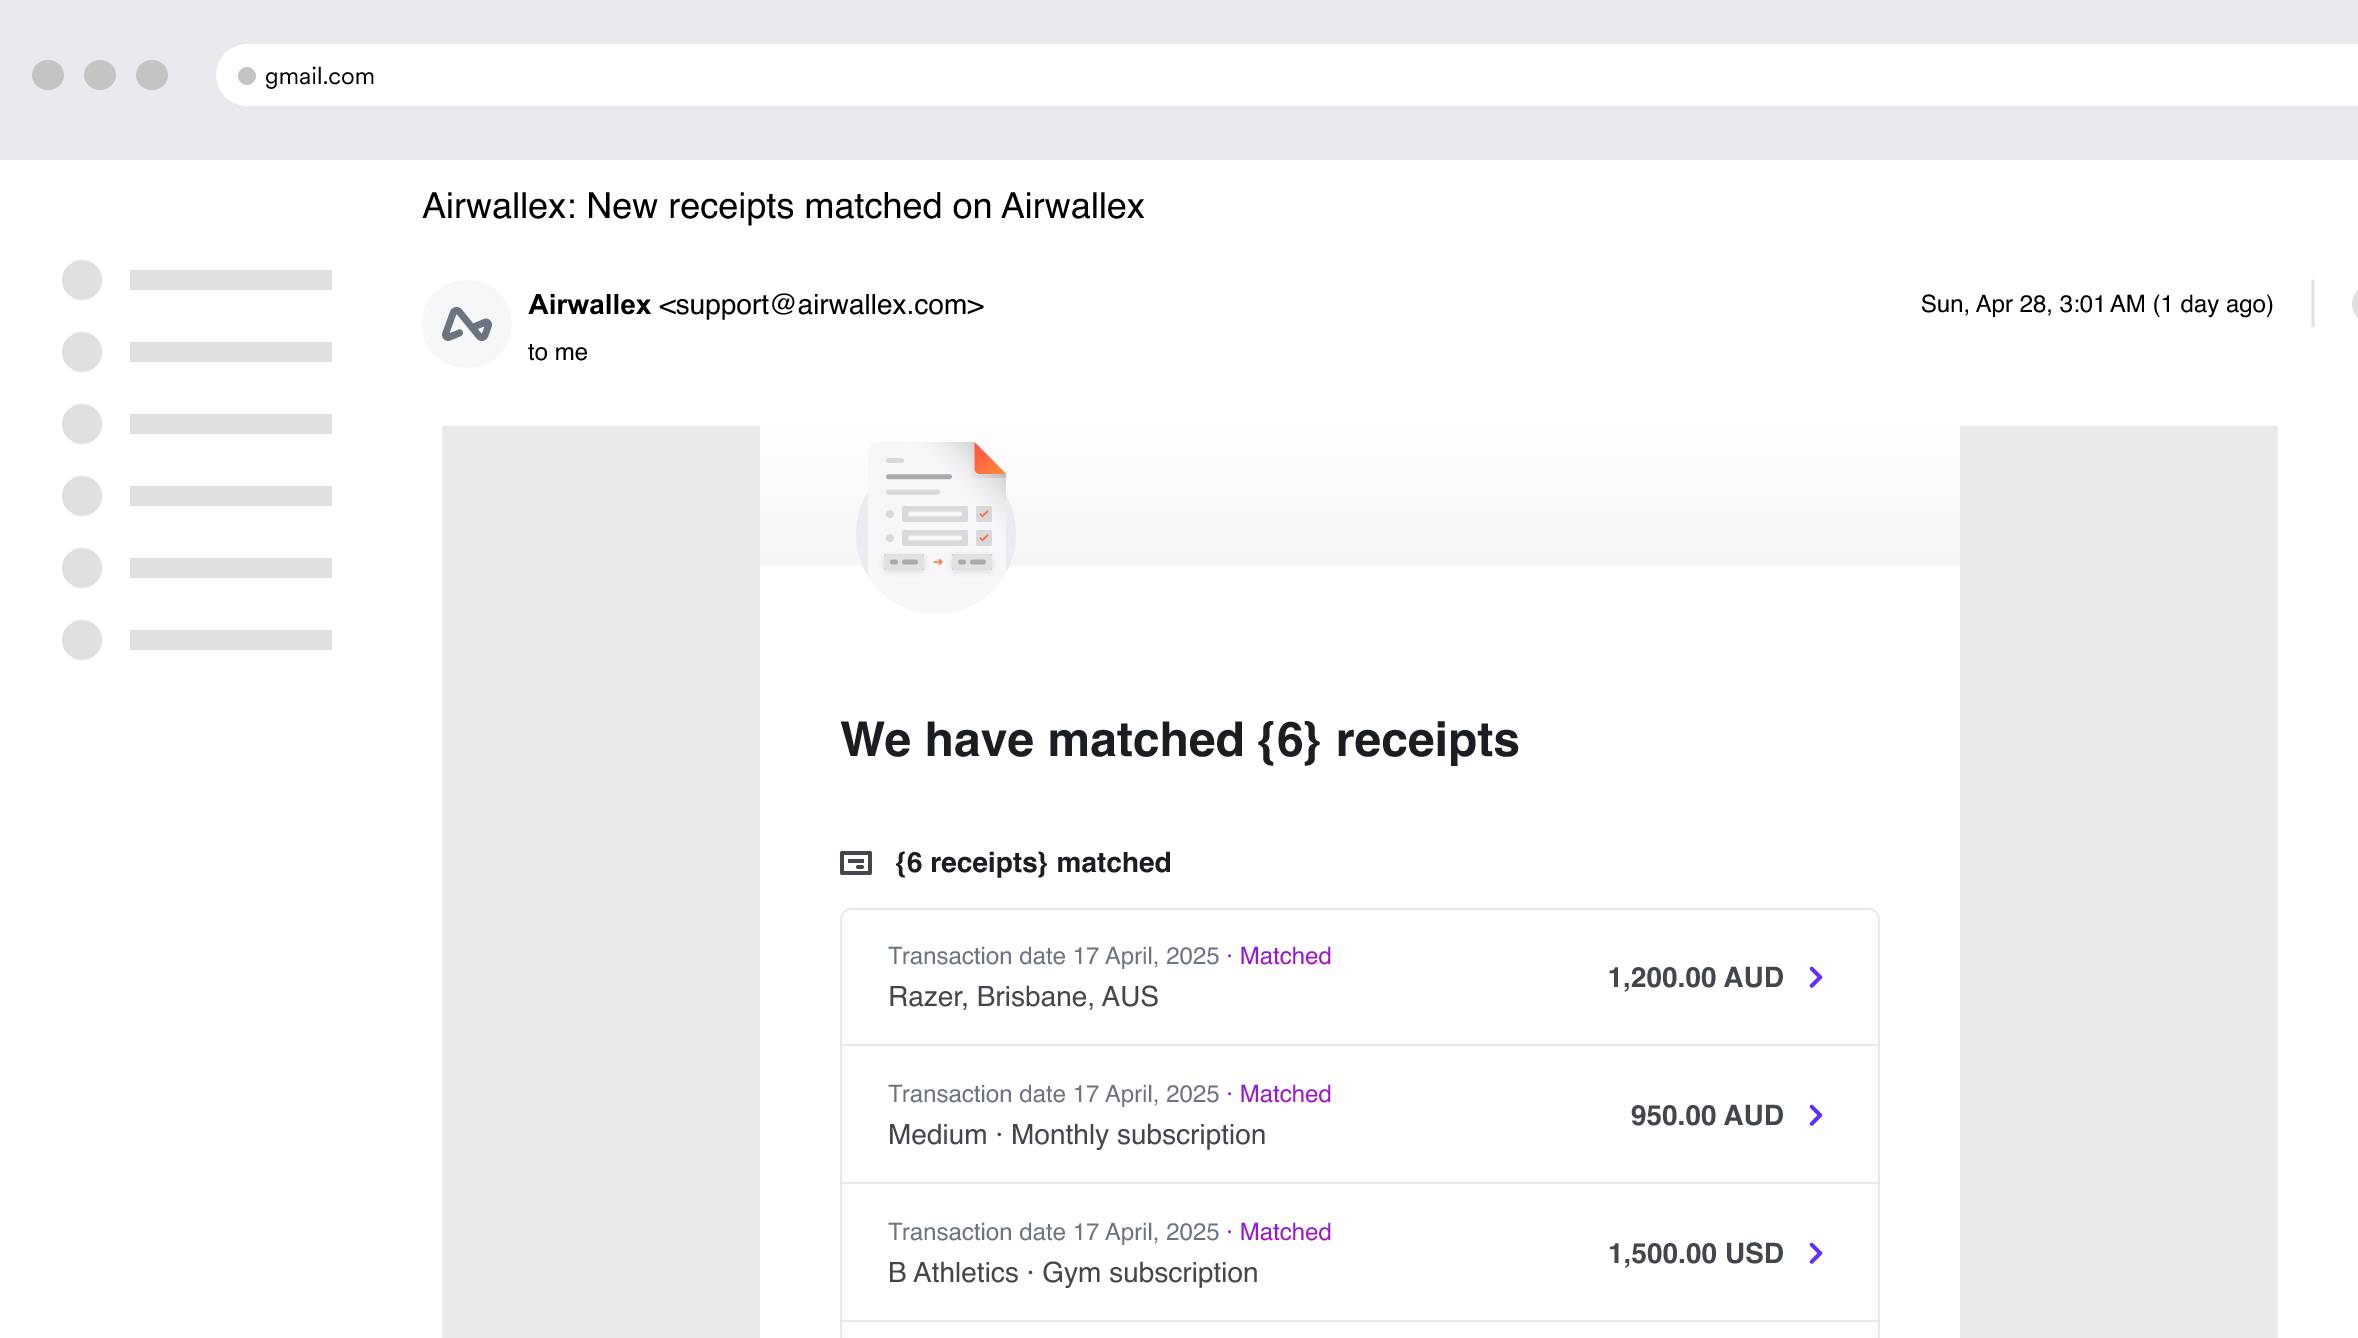Click the 'to me' recipient details

coord(557,352)
